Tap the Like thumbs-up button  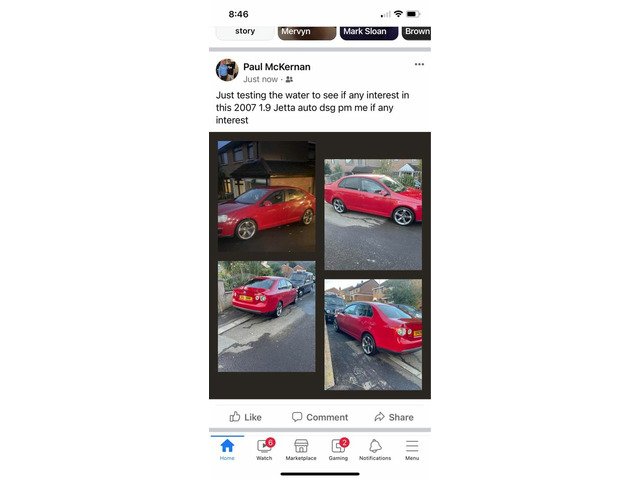245,417
